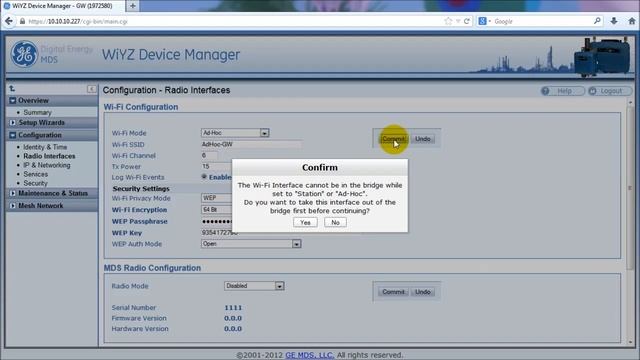Open Identity & Time settings

[45, 147]
